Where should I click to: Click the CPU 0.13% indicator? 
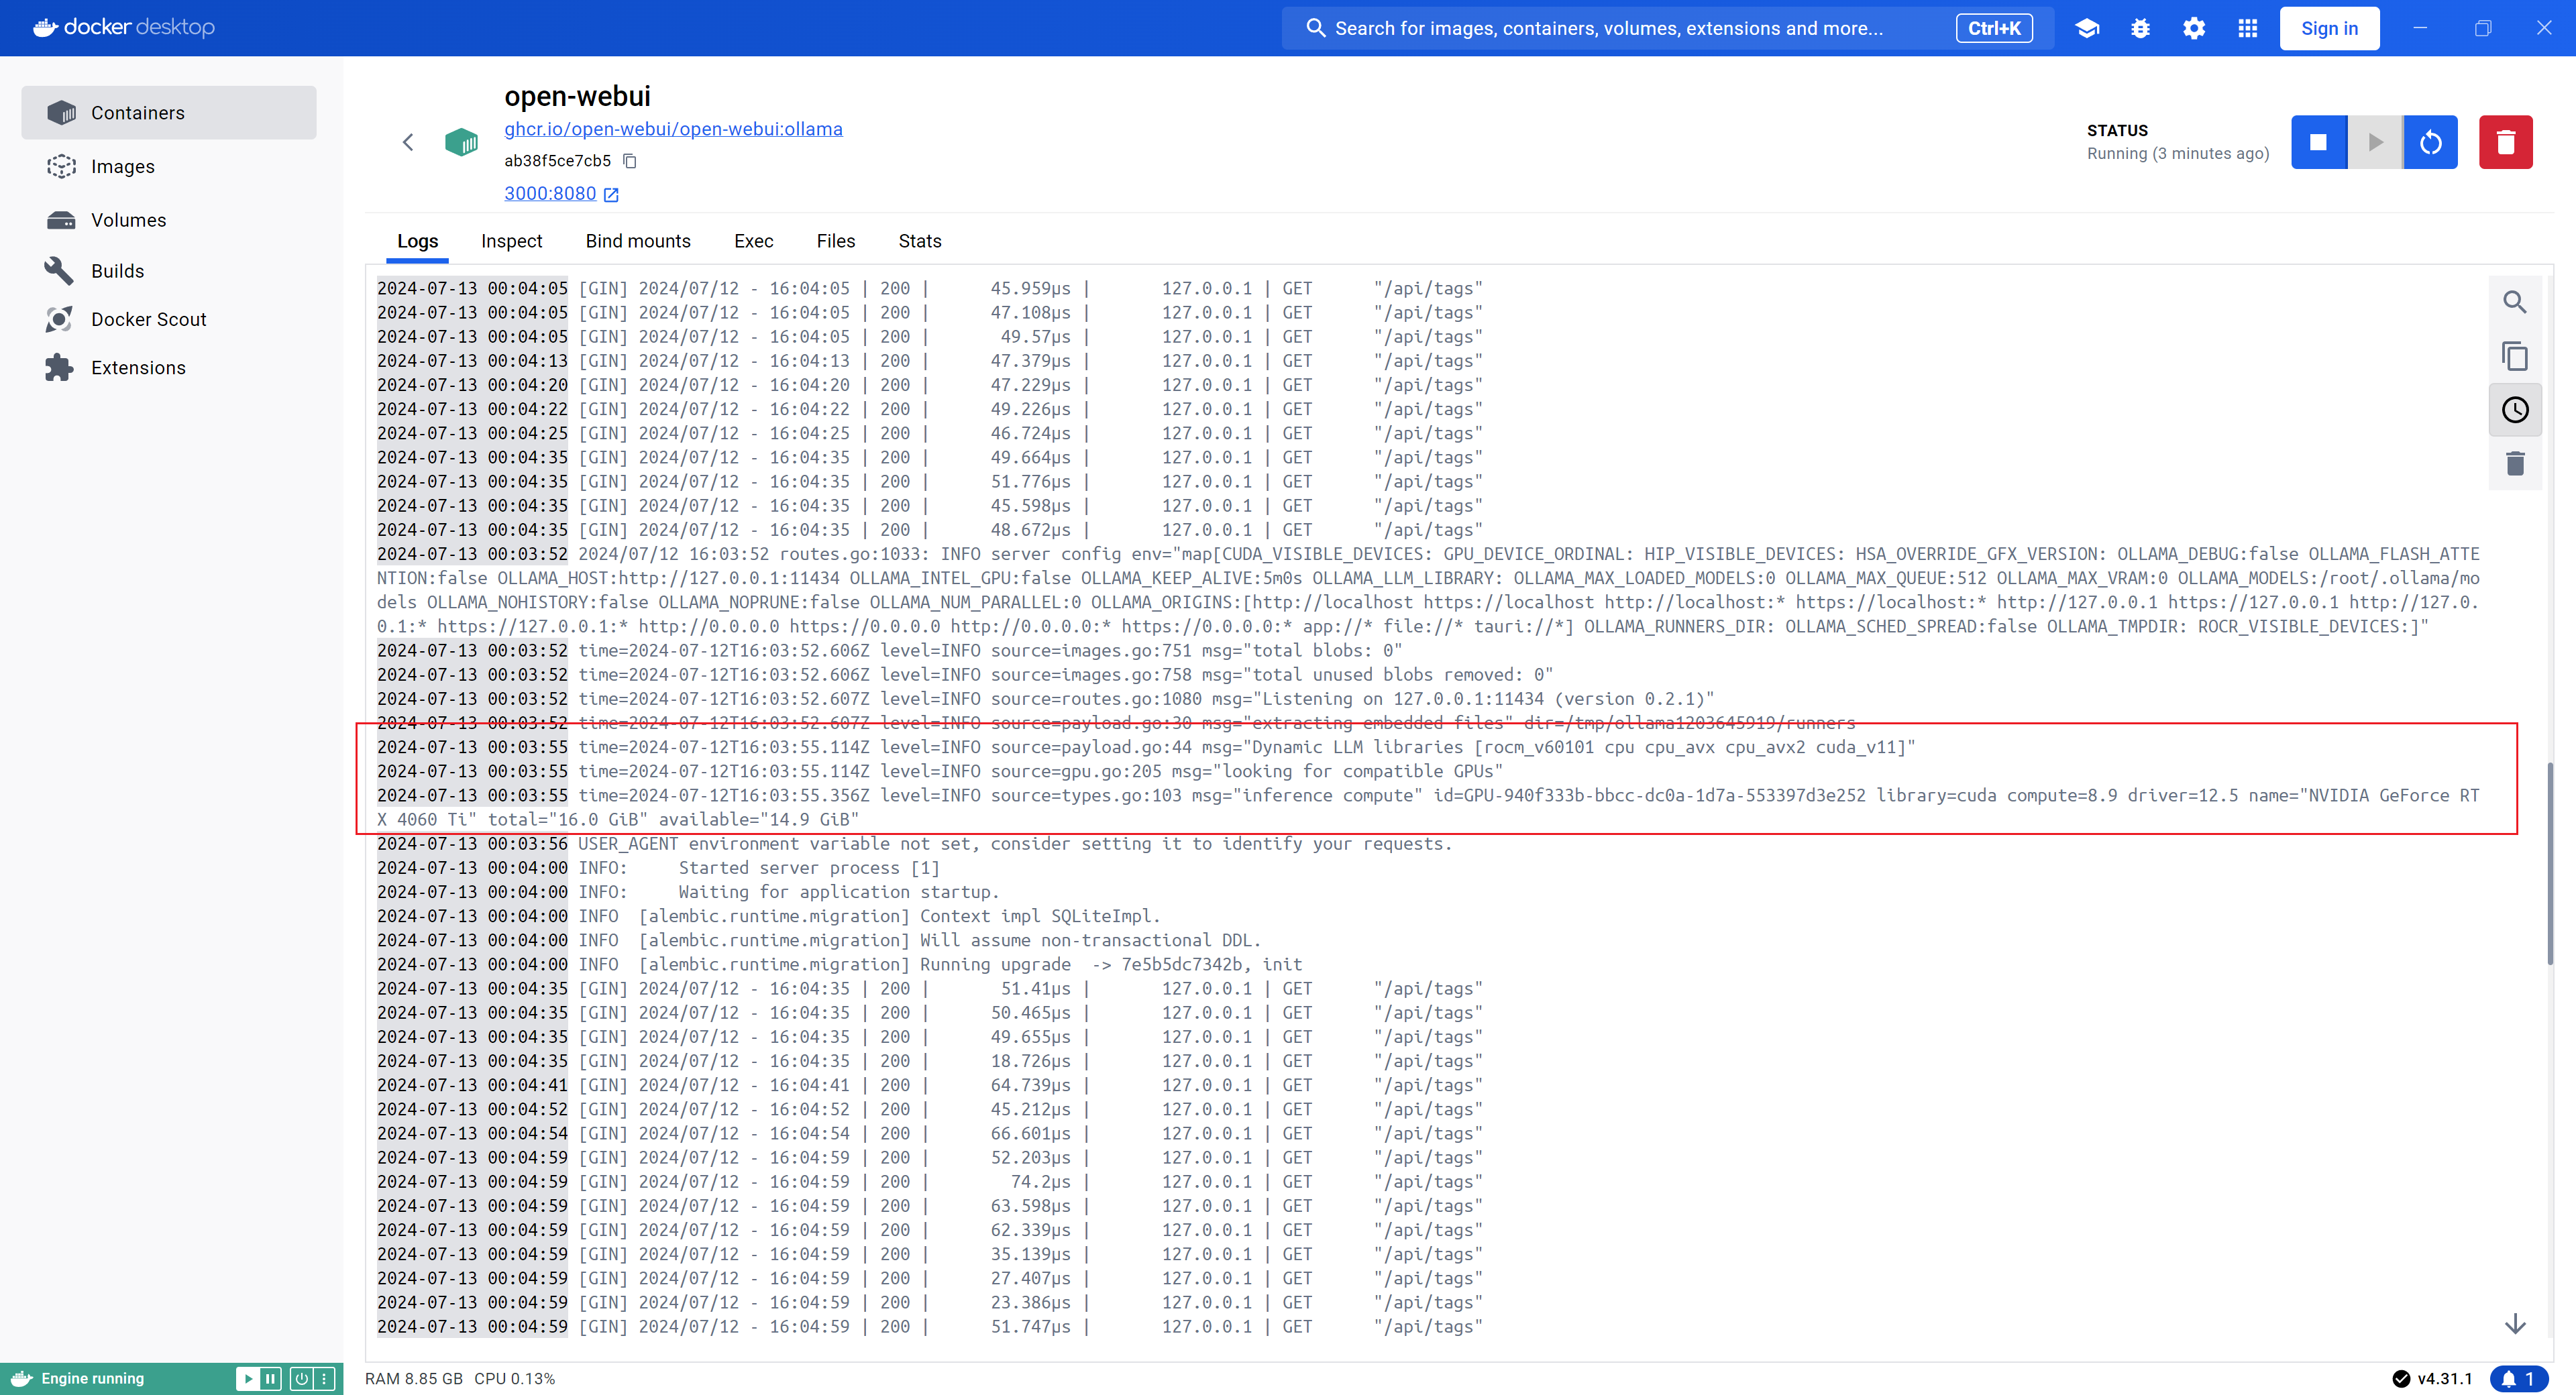tap(514, 1379)
